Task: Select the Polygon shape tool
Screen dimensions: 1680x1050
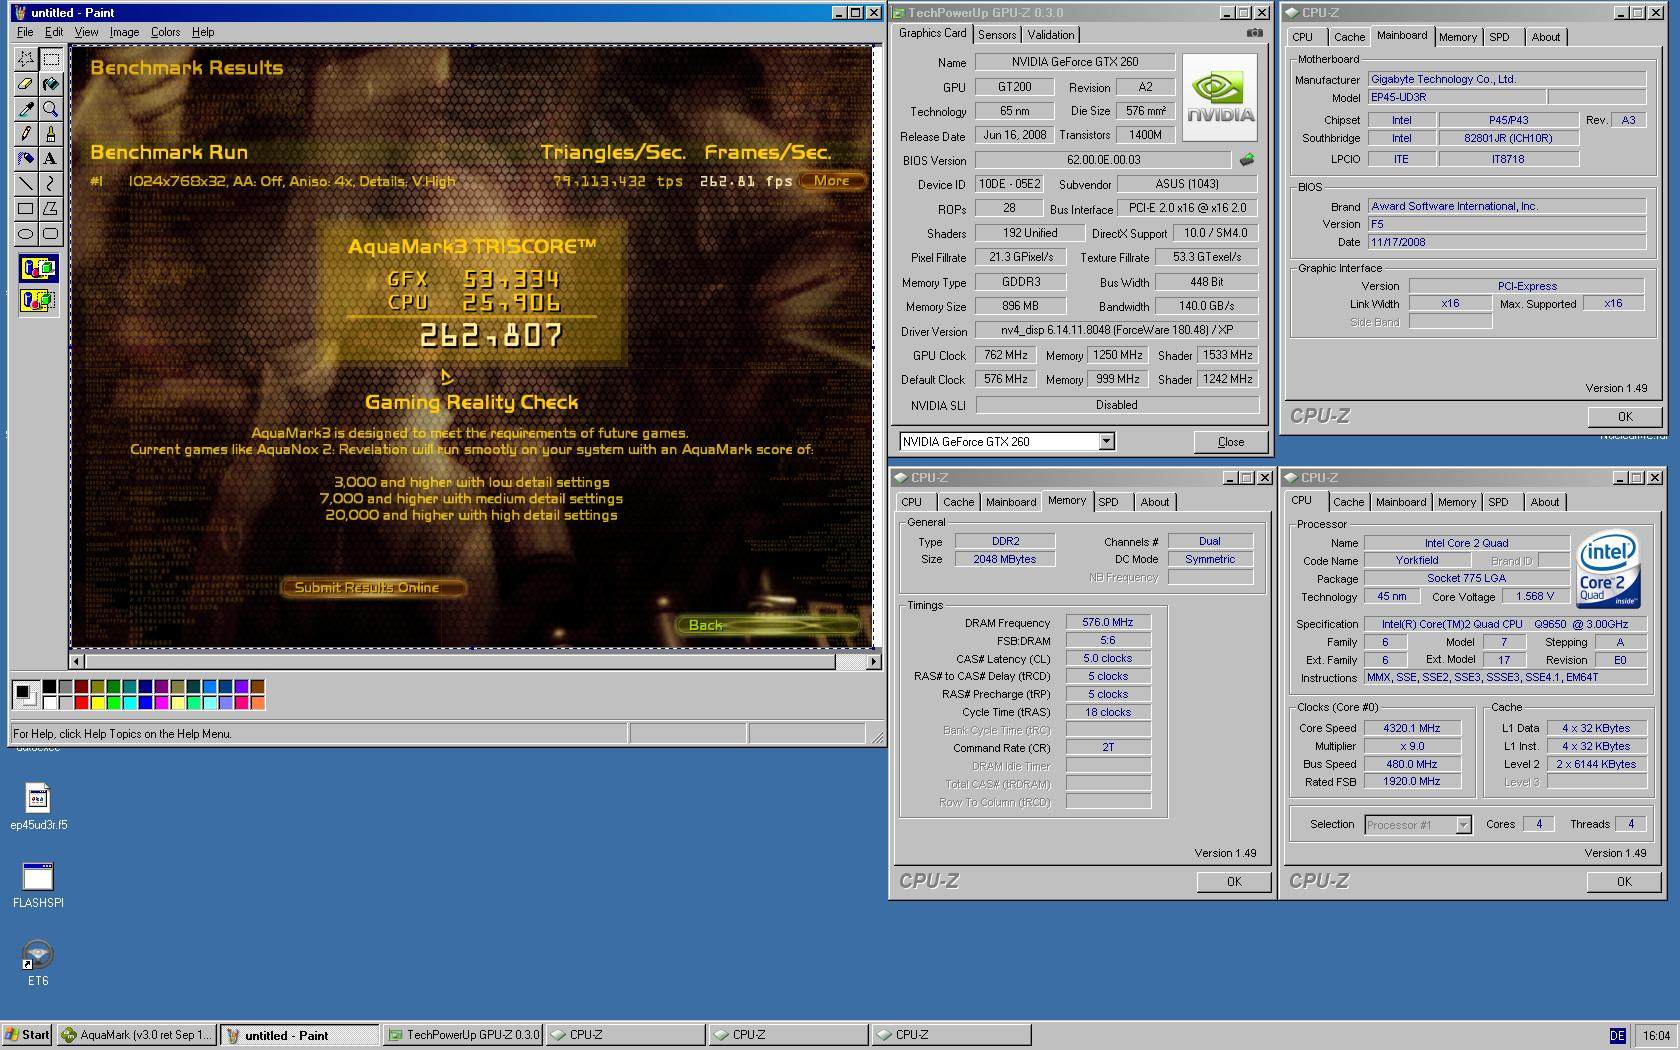Action: 50,208
